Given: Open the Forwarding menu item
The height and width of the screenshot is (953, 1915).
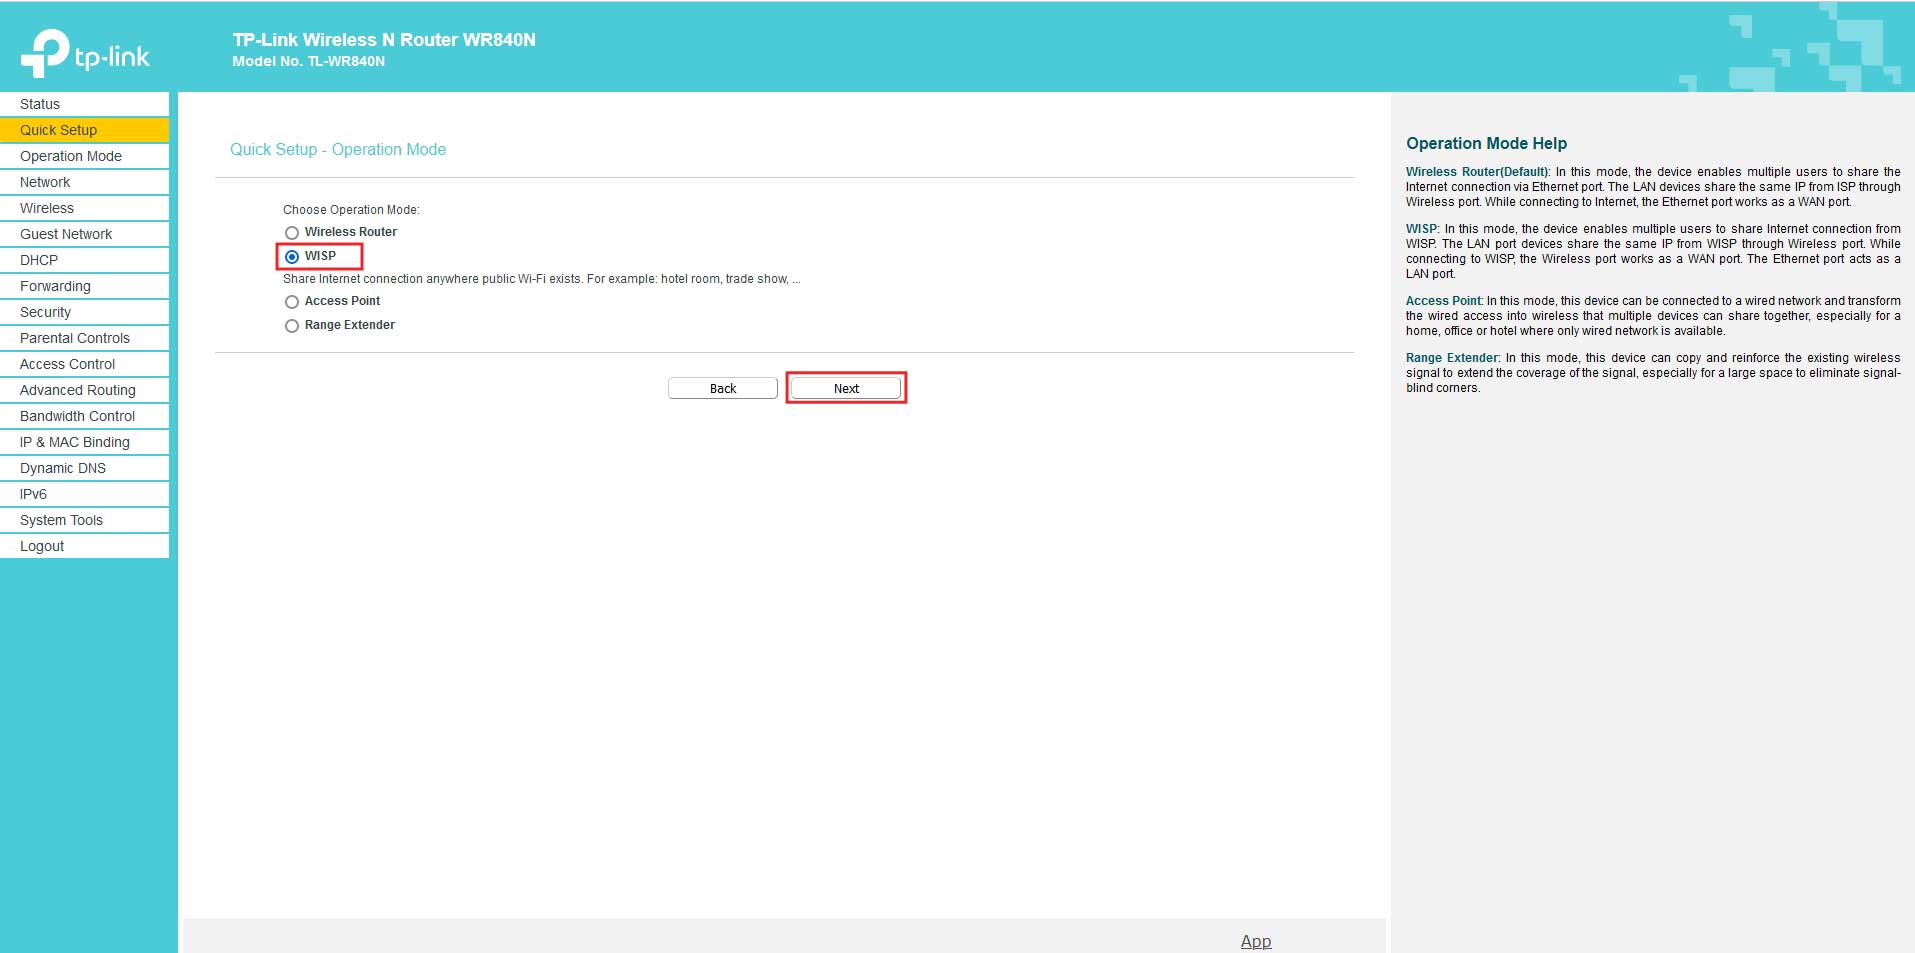Looking at the screenshot, I should (x=84, y=286).
